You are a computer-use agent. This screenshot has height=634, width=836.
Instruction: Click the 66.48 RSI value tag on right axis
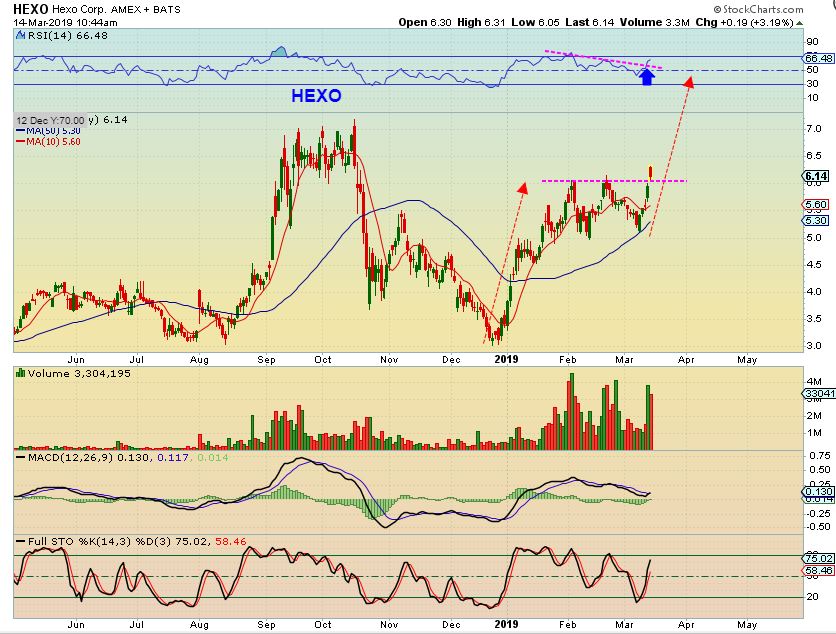click(818, 58)
